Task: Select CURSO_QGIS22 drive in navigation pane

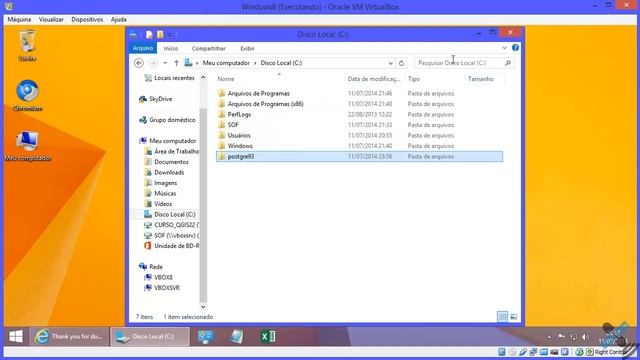Action: (171, 225)
